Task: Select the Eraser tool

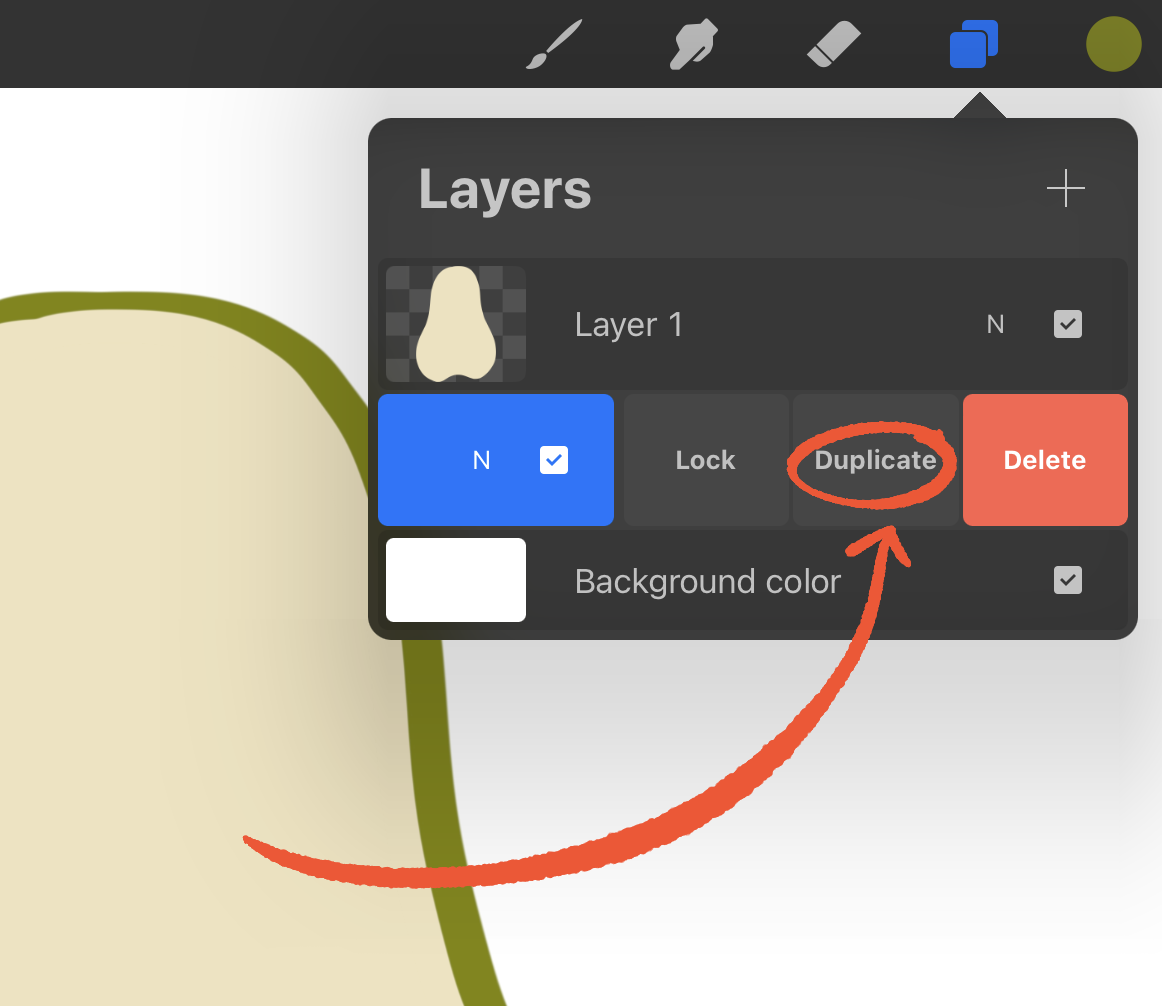Action: click(832, 46)
